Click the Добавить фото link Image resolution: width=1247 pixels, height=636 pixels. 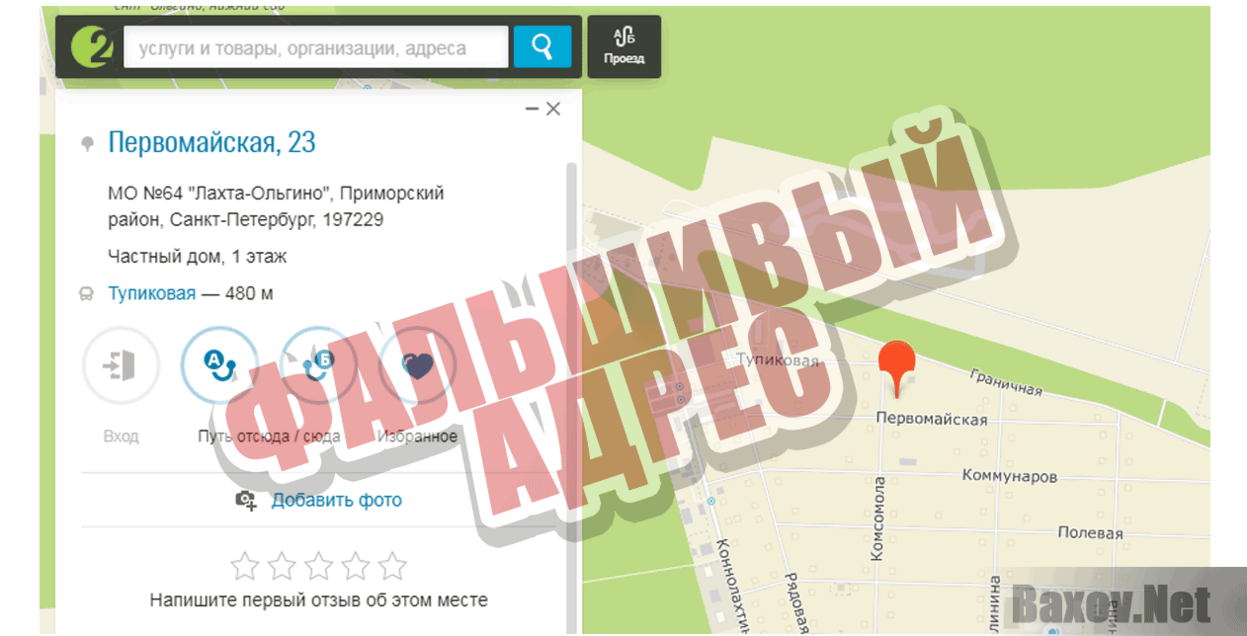(x=337, y=500)
